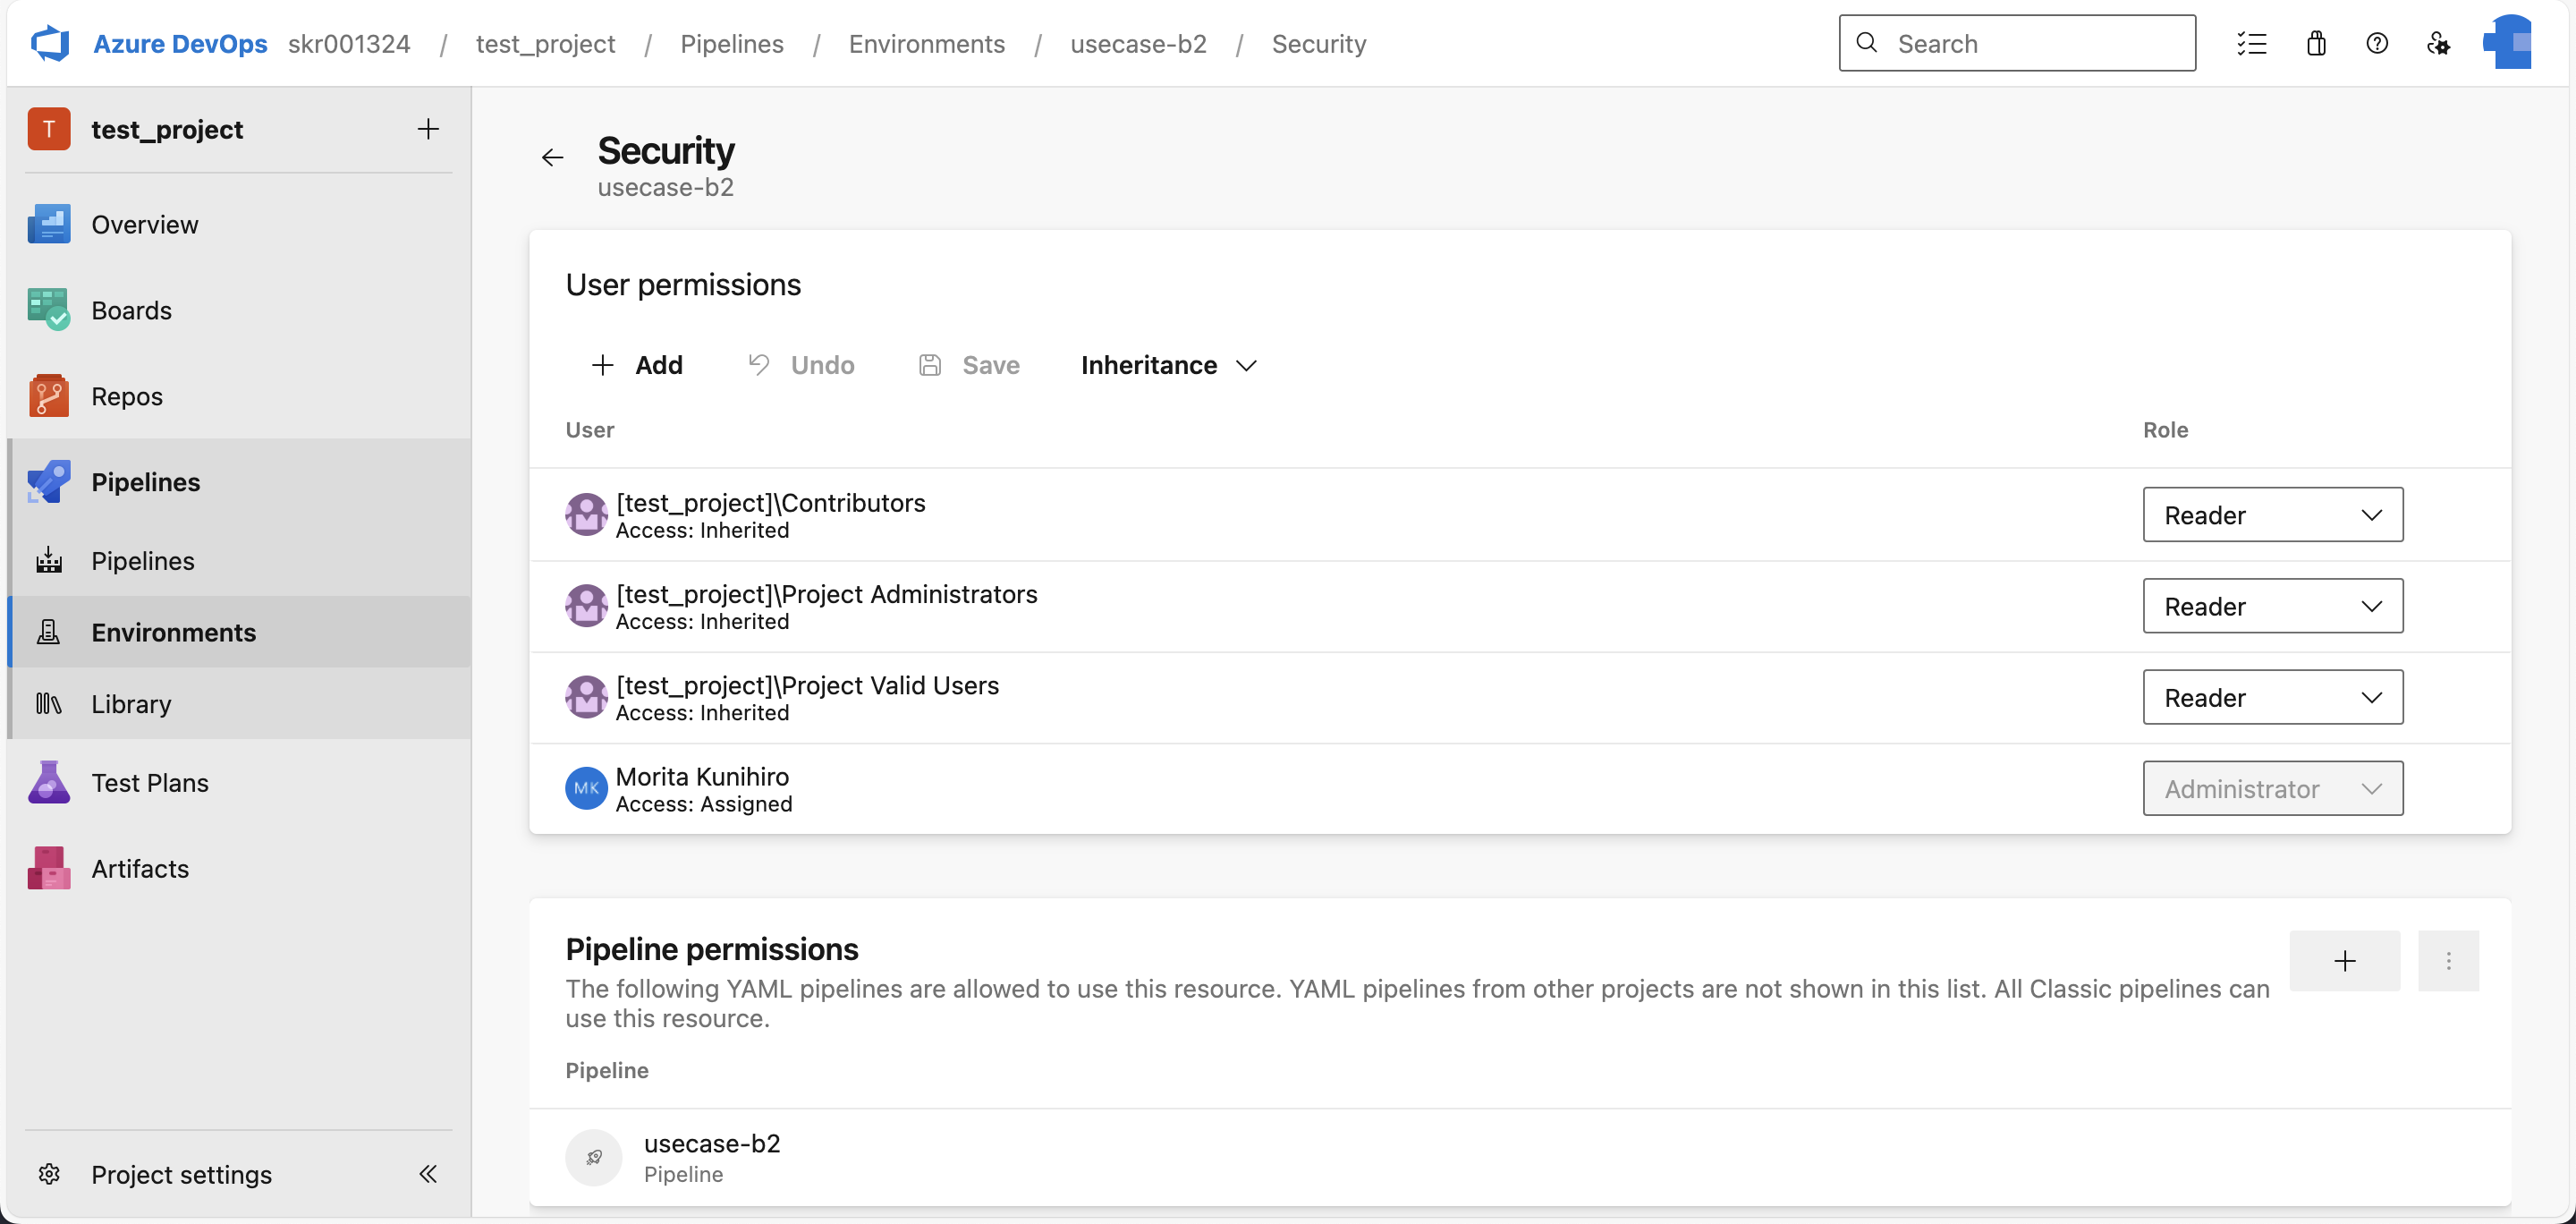
Task: Select Overview in the sidebar menu
Action: point(145,224)
